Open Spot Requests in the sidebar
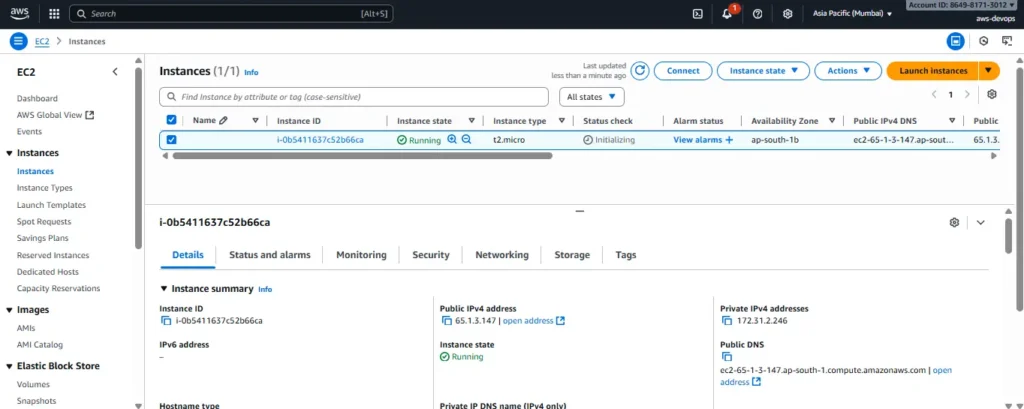This screenshot has width=1024, height=409. click(44, 221)
